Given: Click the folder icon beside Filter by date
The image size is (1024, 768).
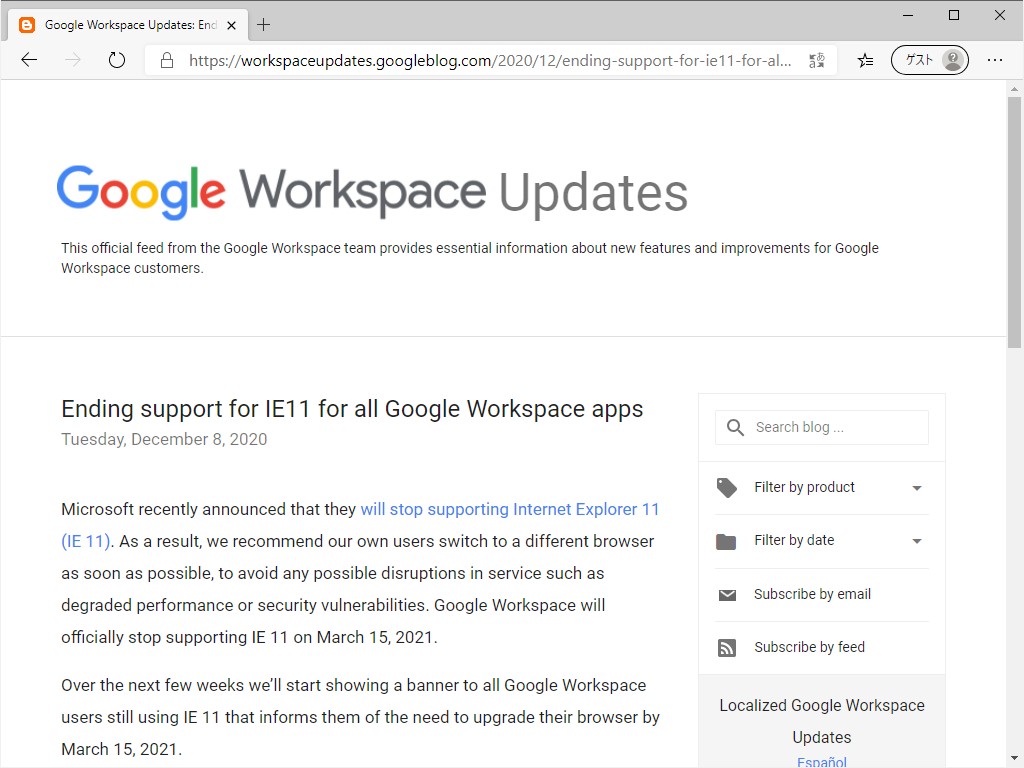Looking at the screenshot, I should 726,540.
